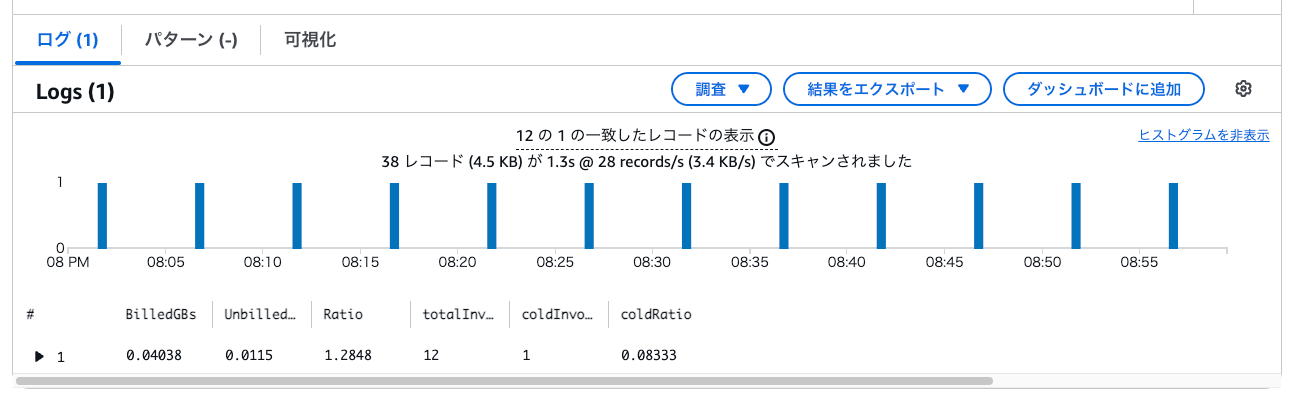Click the coldInvo column header
Viewport: 1298px width, 398px height.
(558, 314)
